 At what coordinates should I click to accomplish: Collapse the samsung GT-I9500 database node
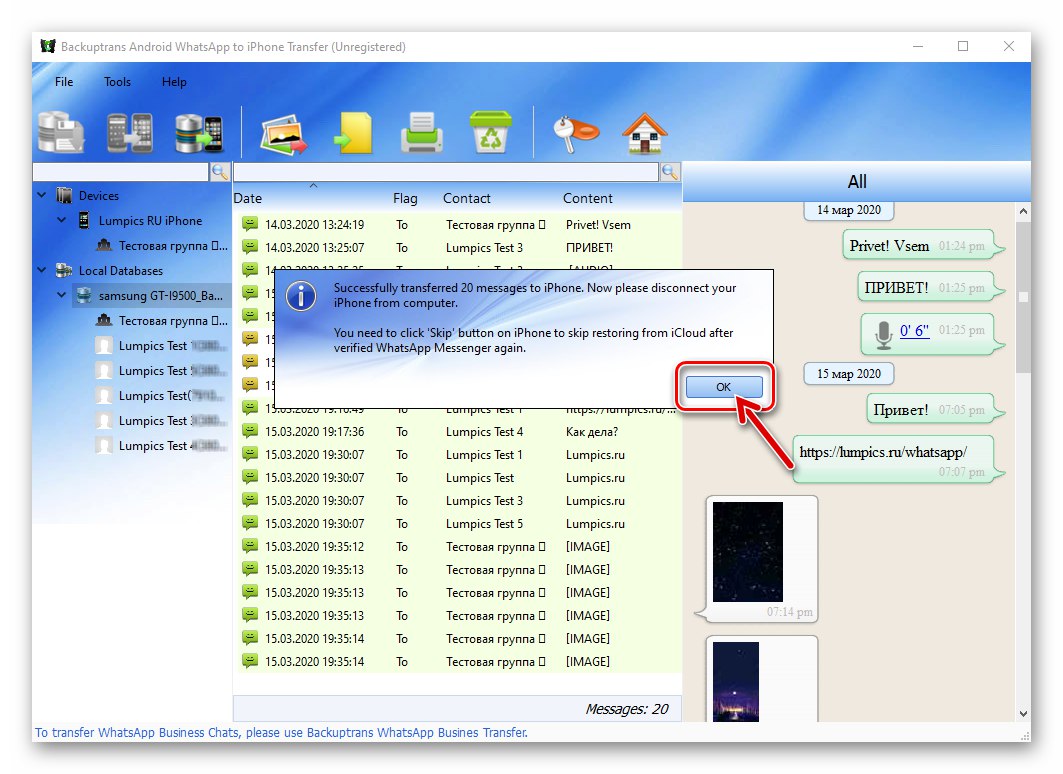pos(62,296)
